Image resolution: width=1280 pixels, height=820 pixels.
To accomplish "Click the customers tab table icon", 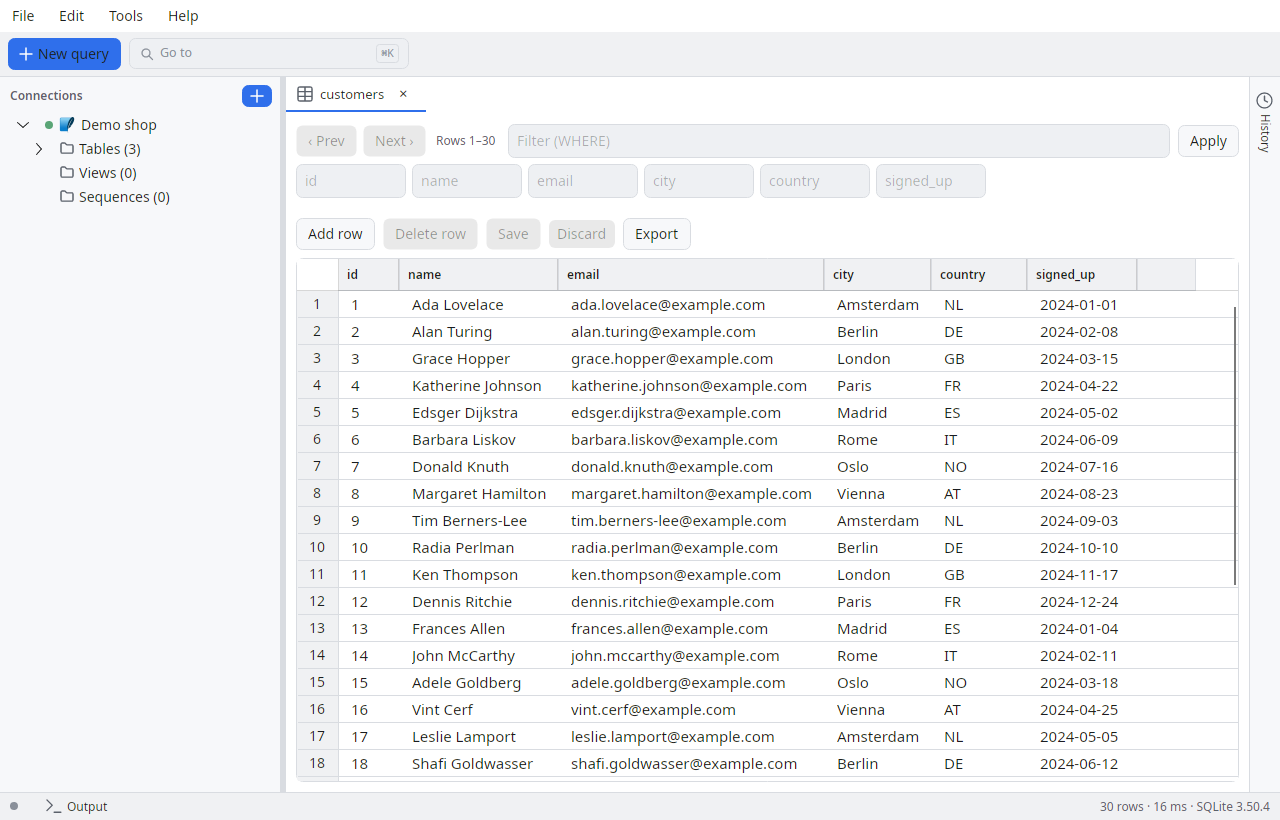I will coord(305,94).
